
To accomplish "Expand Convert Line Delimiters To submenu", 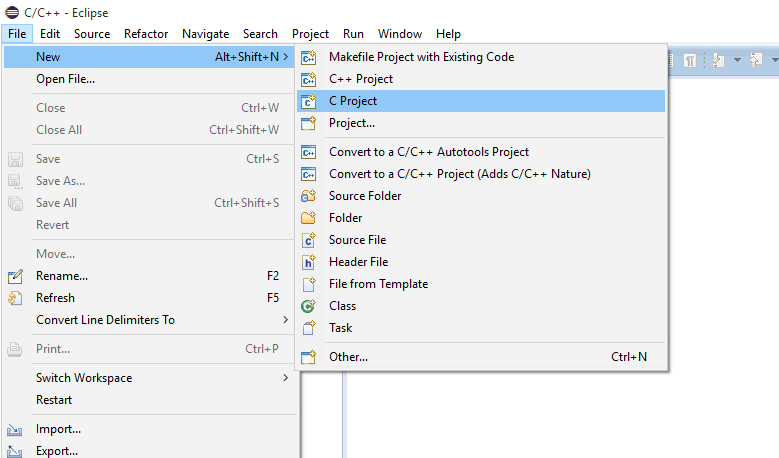I will click(286, 320).
